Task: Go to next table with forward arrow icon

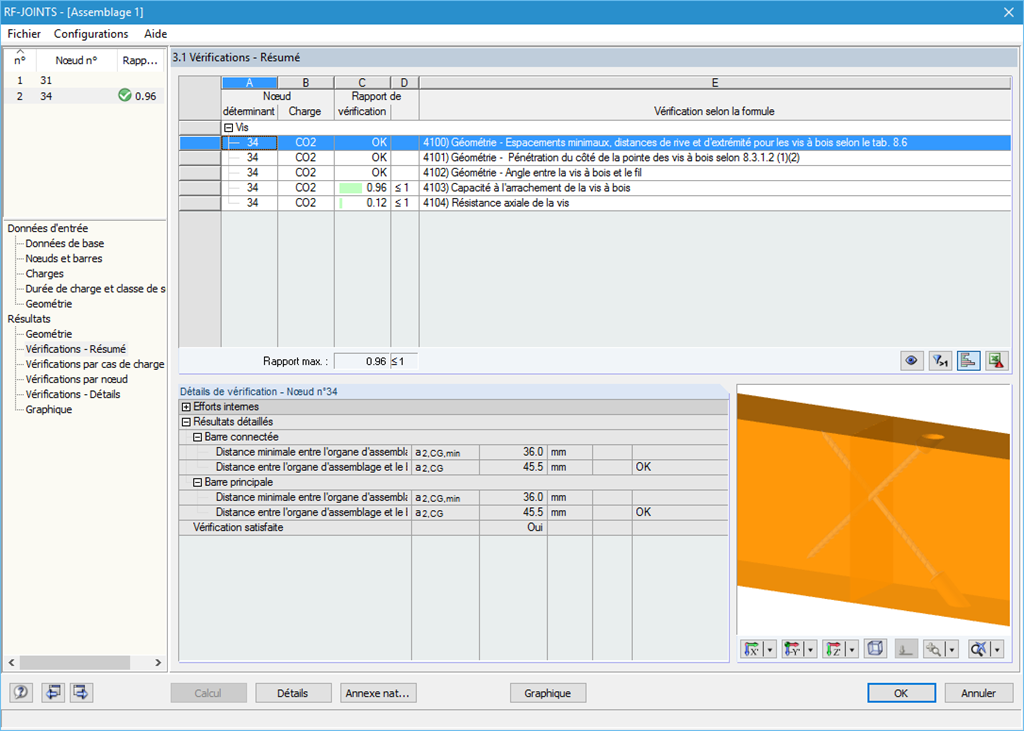Action: pos(82,692)
